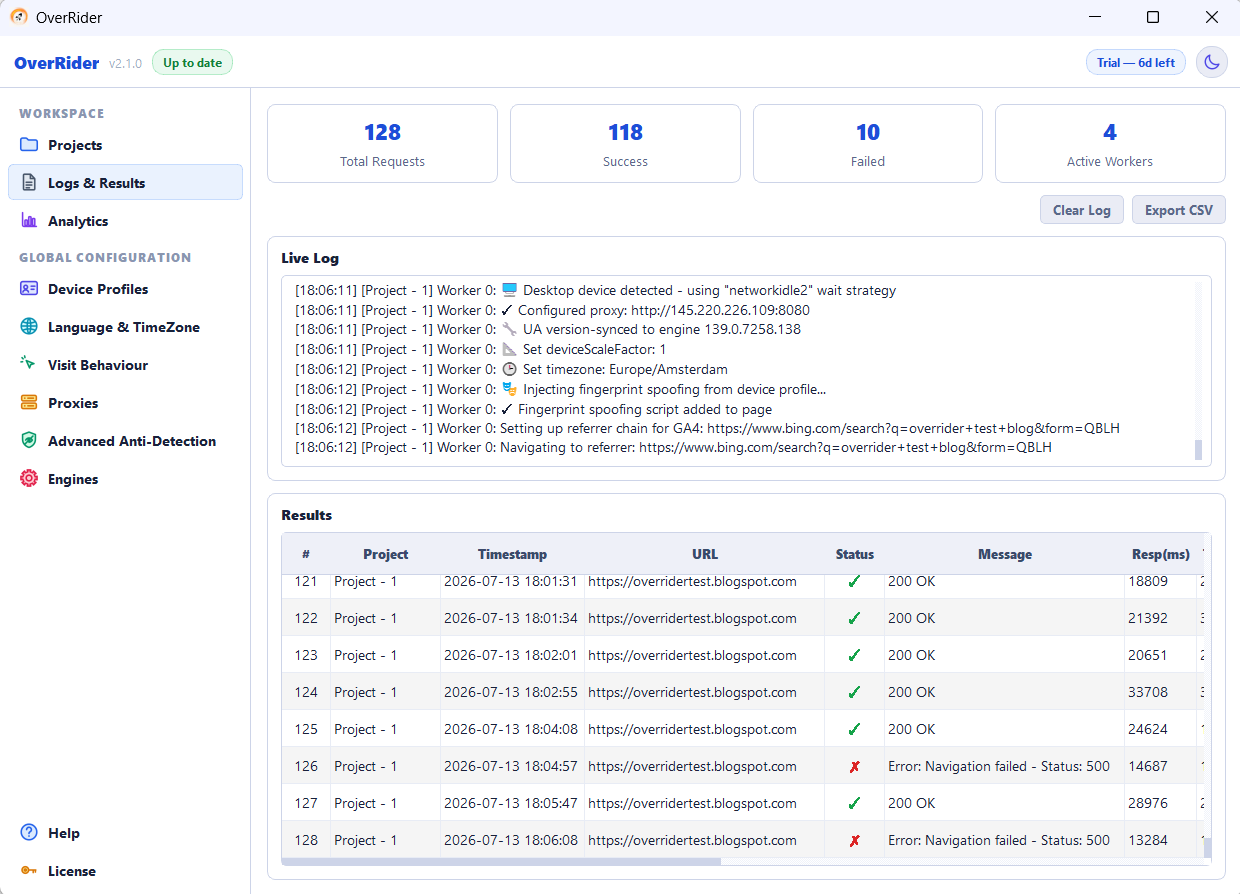Click the timestamp 2026-07-13 18:04:57

point(511,766)
